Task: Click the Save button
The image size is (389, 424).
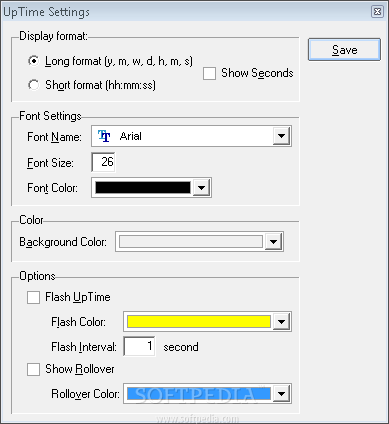Action: (344, 50)
